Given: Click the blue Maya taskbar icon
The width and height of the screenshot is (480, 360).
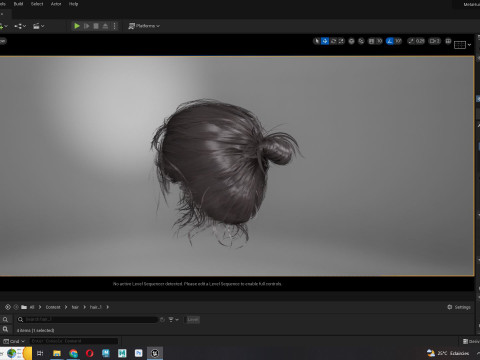Looking at the screenshot, I should [106, 353].
